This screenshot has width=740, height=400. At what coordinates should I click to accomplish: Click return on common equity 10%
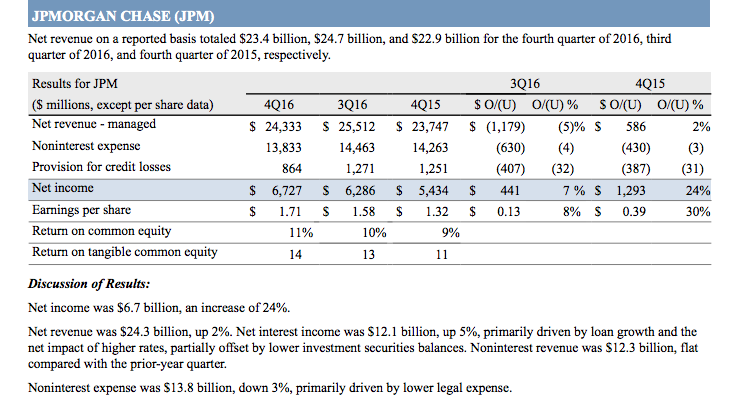point(374,233)
